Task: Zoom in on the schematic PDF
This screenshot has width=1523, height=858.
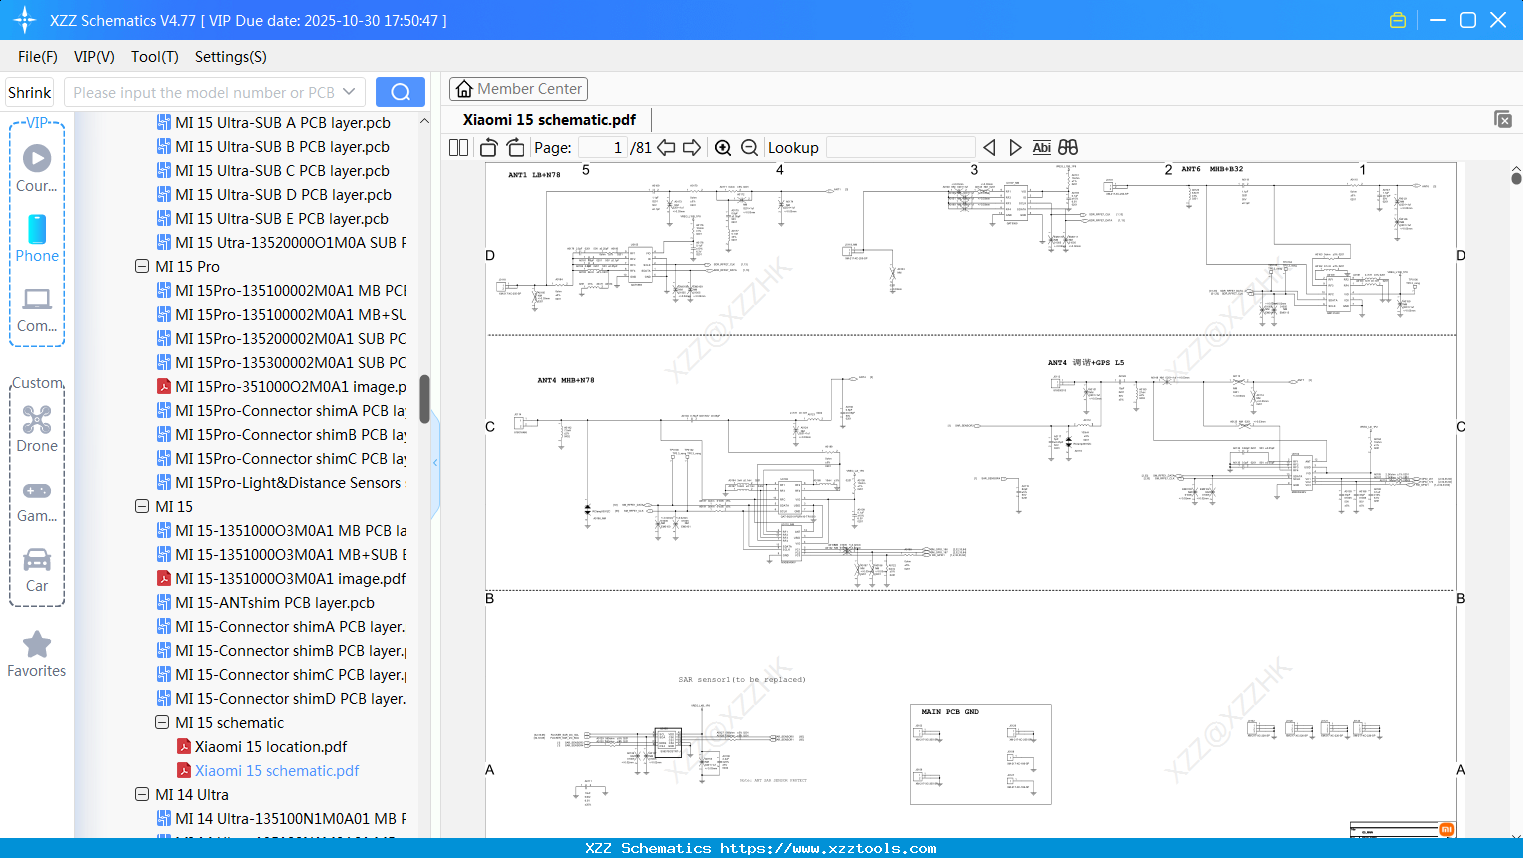Action: (x=723, y=147)
